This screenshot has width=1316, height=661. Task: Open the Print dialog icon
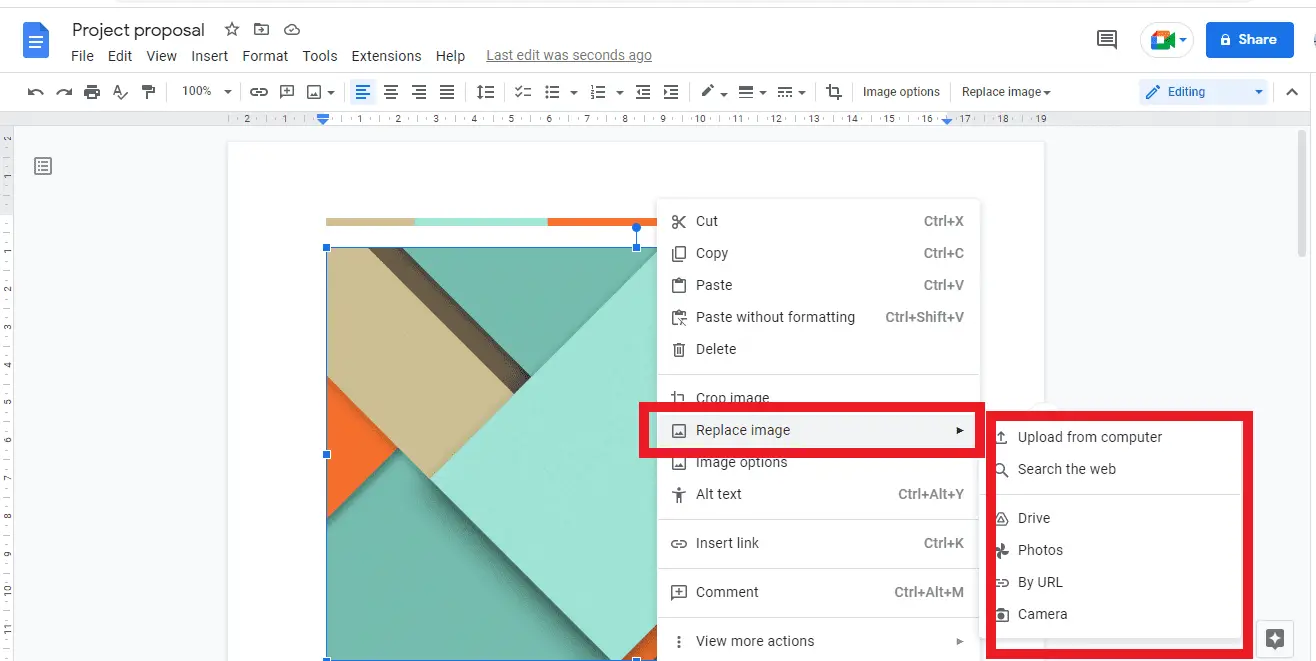91,91
